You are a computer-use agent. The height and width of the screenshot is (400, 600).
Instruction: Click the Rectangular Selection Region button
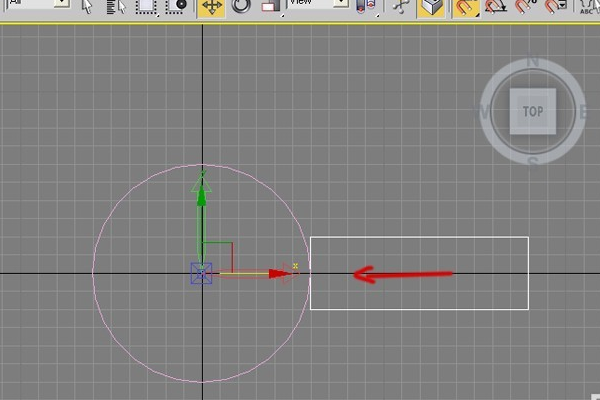coord(147,6)
